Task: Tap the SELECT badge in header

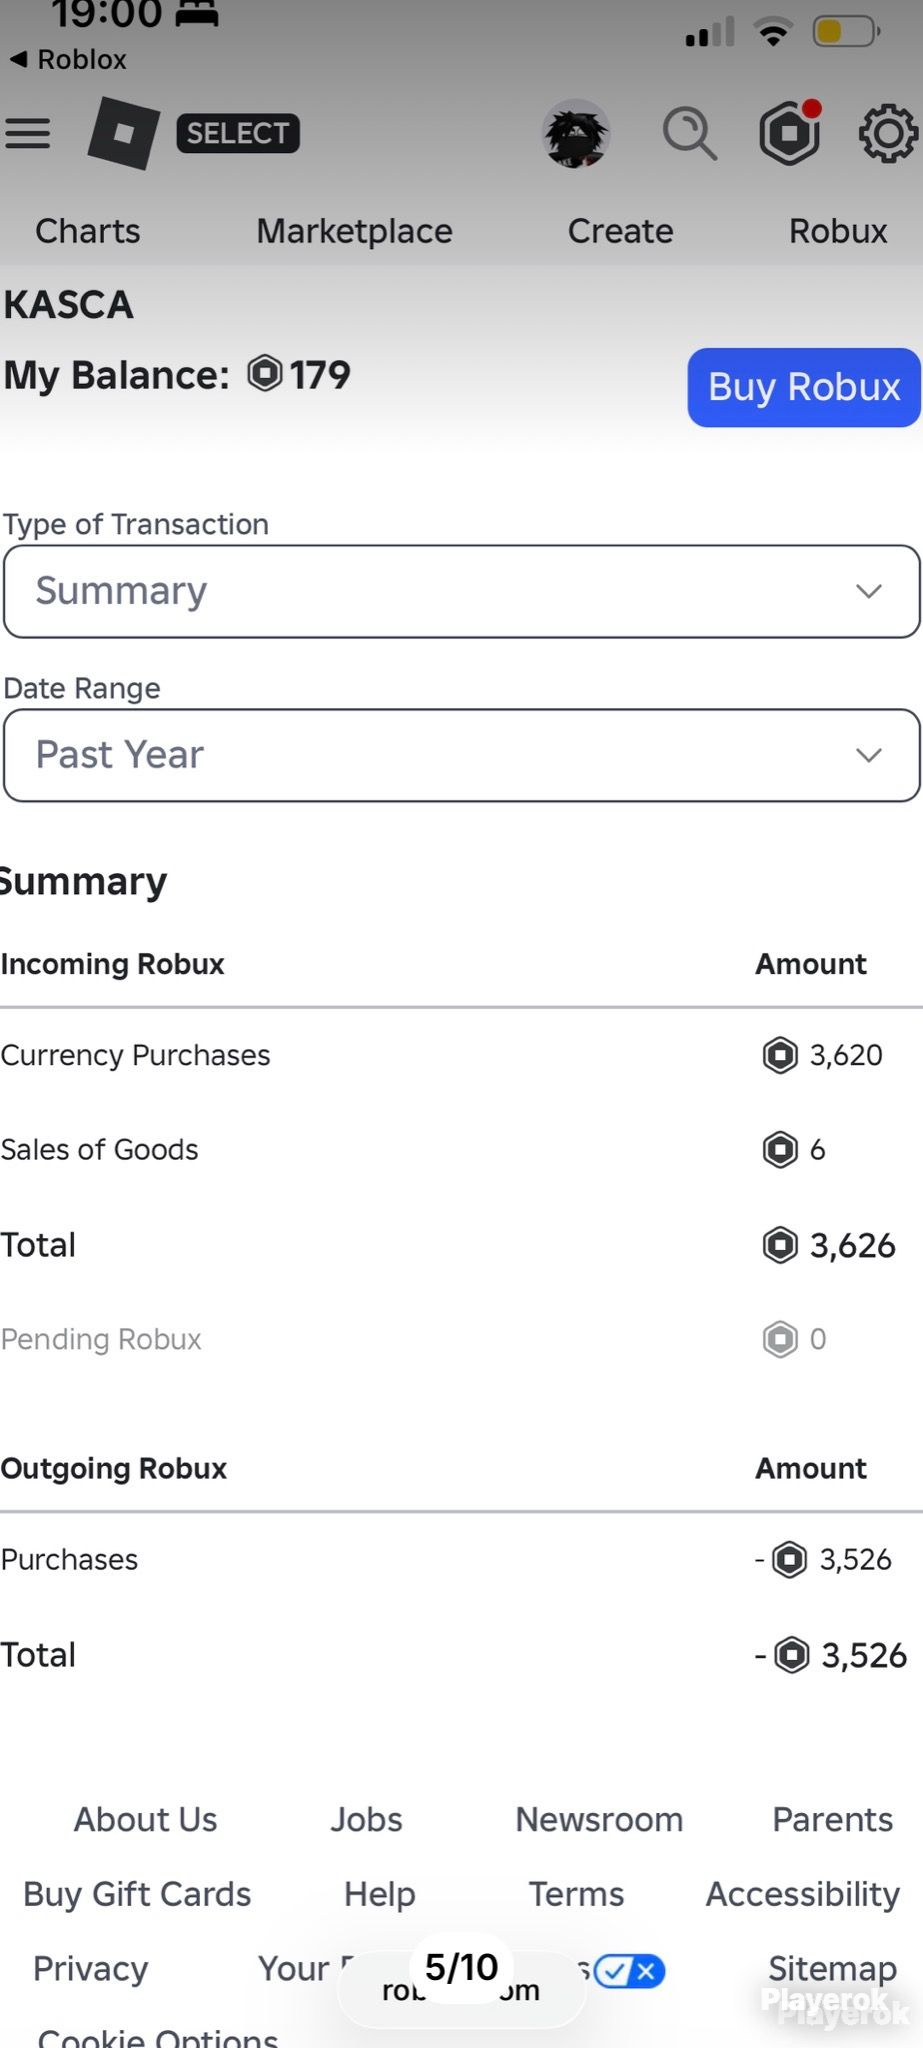Action: [238, 133]
